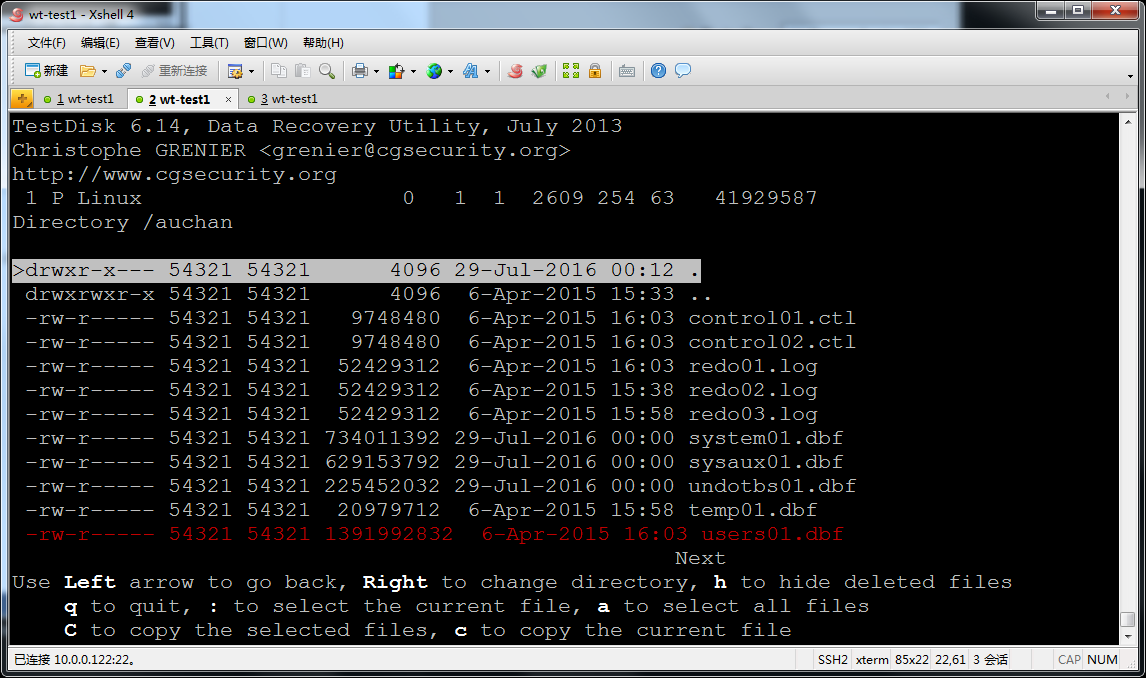The width and height of the screenshot is (1146, 678).
Task: Click the redo02.log file row
Action: coord(421,390)
